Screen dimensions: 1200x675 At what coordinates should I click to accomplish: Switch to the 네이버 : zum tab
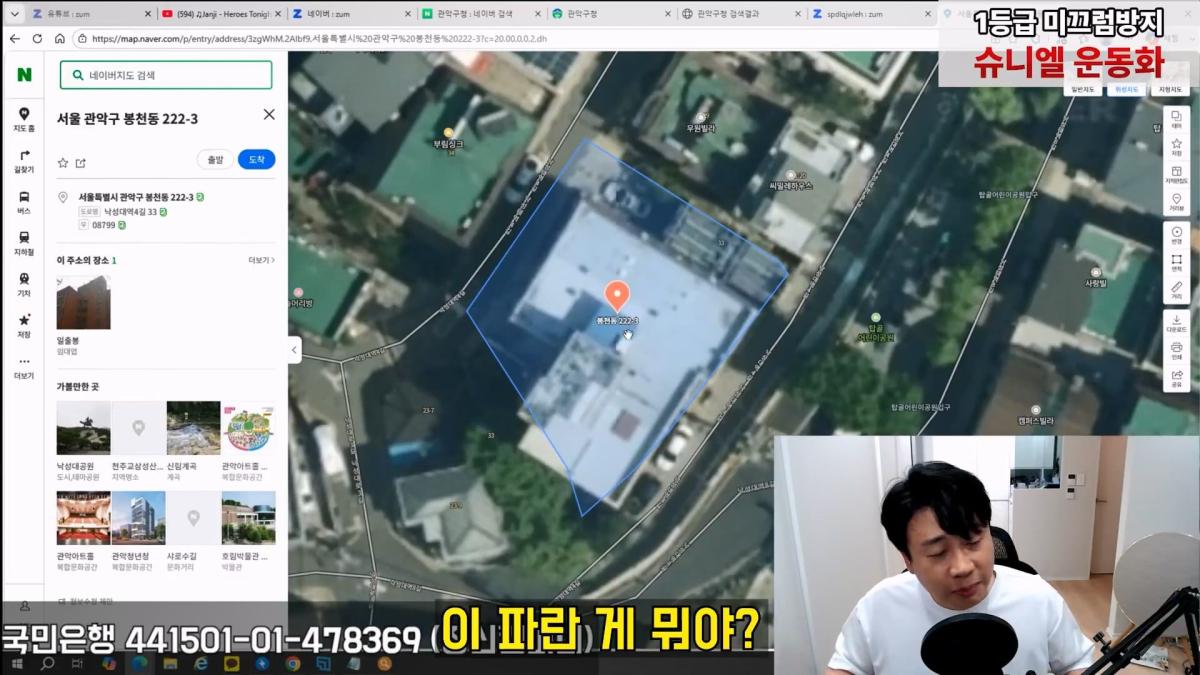pos(350,14)
